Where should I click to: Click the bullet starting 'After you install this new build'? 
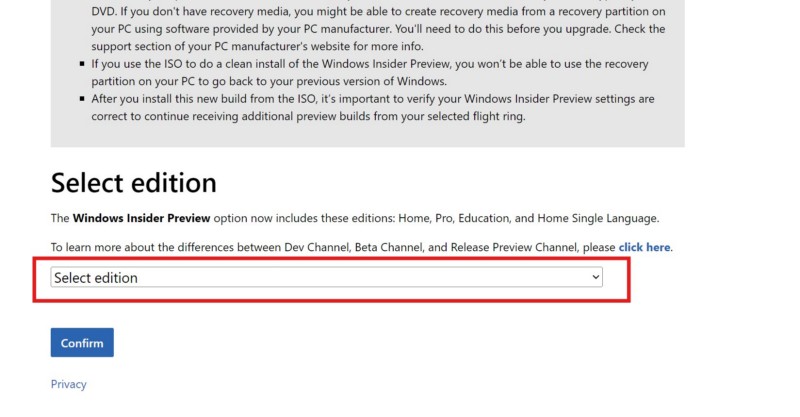tap(372, 107)
